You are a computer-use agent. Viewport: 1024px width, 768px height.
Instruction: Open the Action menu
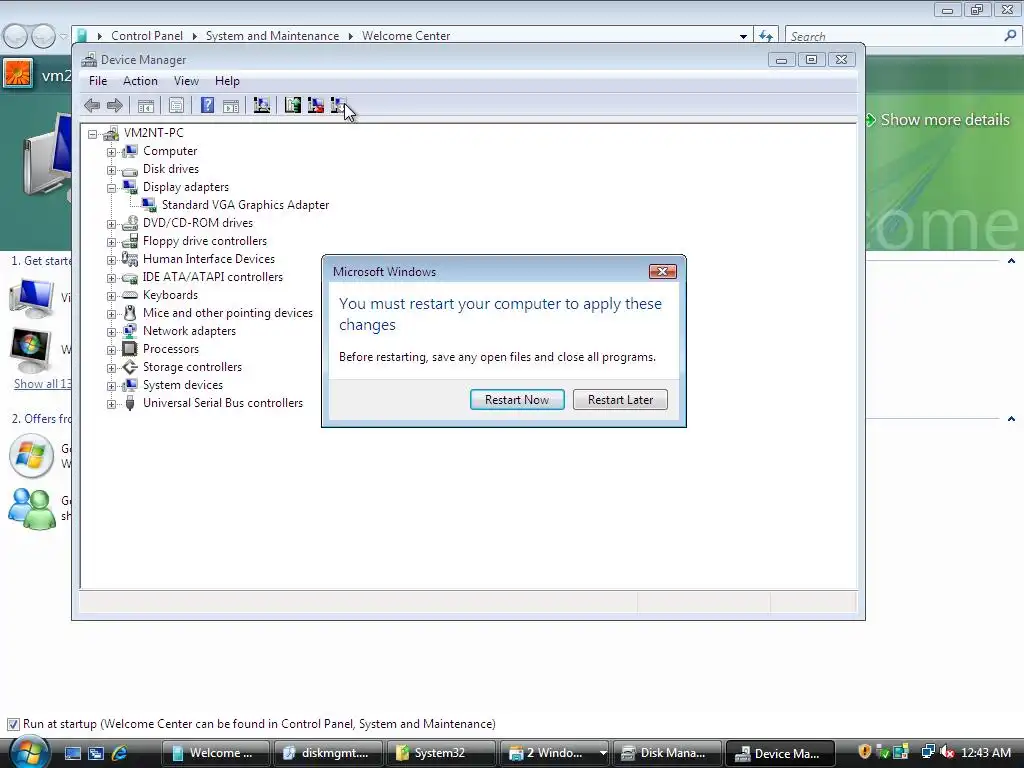coord(140,81)
